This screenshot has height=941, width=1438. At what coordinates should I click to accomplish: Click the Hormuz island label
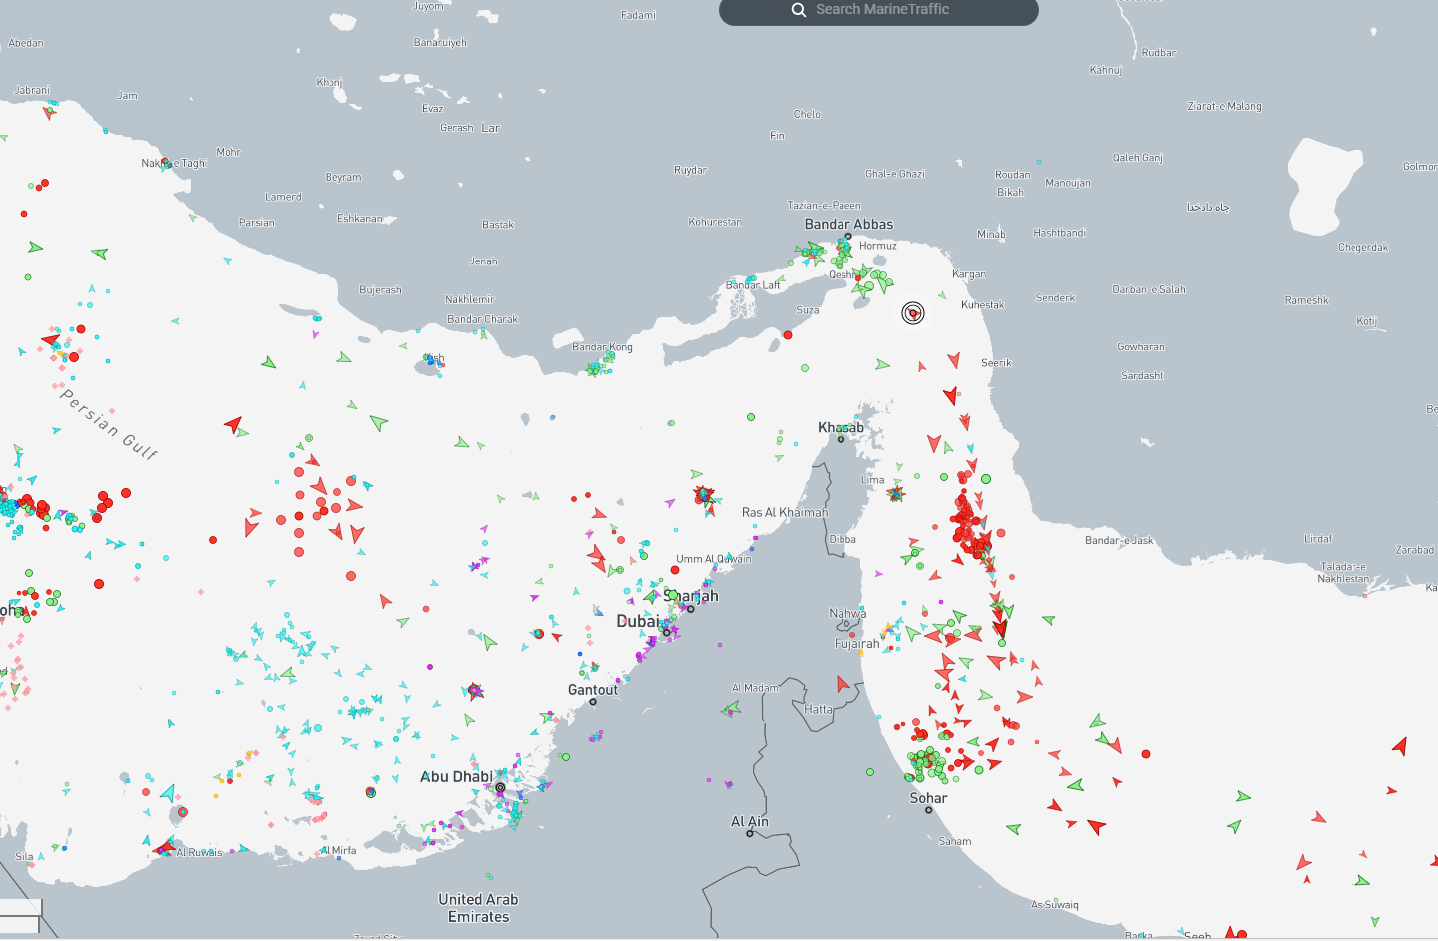tap(878, 246)
